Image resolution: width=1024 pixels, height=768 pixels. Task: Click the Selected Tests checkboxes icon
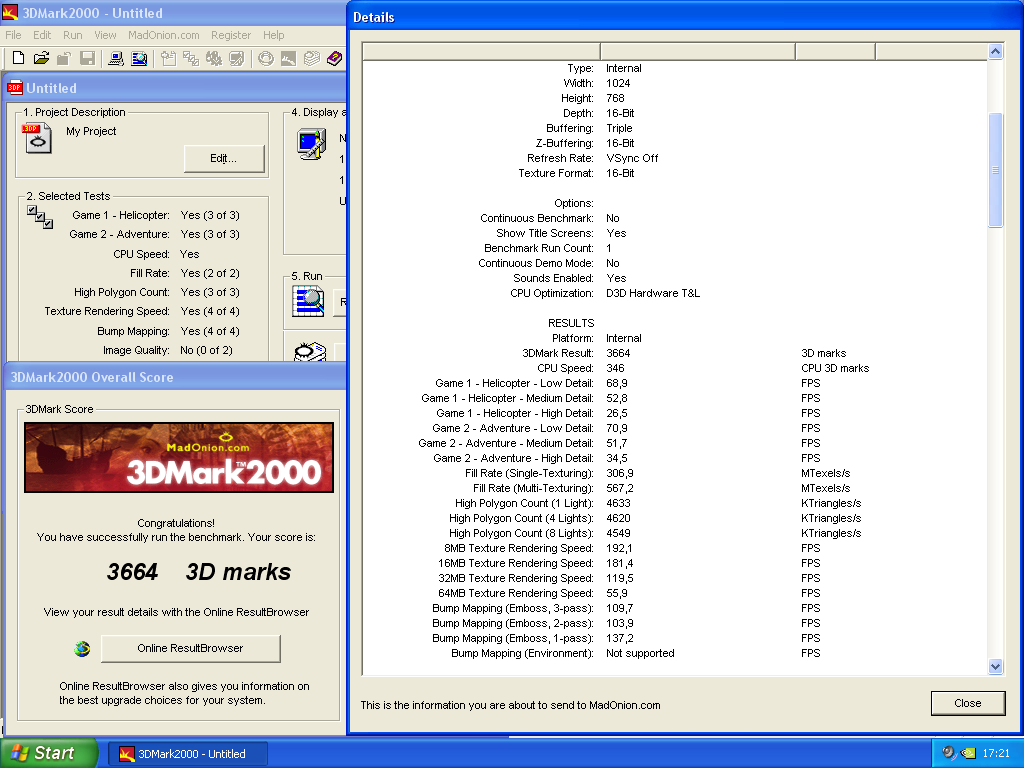[x=40, y=217]
